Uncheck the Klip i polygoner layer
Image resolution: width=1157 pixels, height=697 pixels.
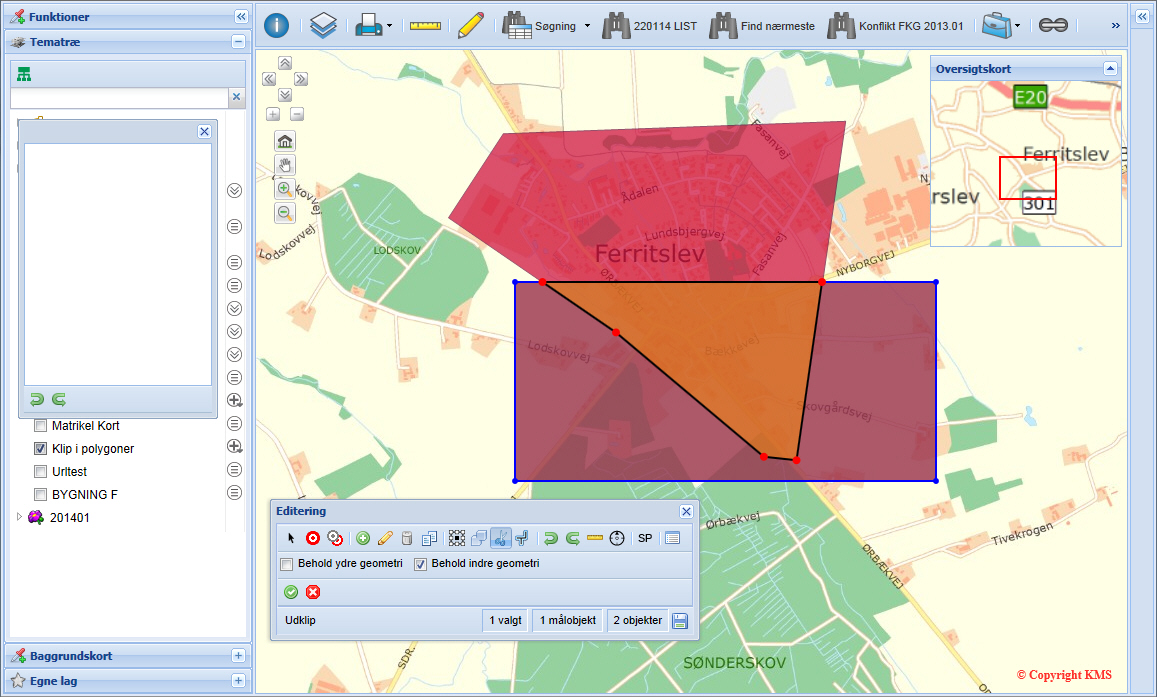41,448
